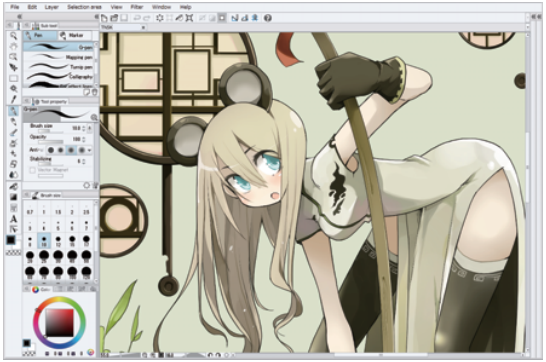Select the second Anti-aliasing option
This screenshot has width=546, height=362.
pyautogui.click(x=61, y=150)
